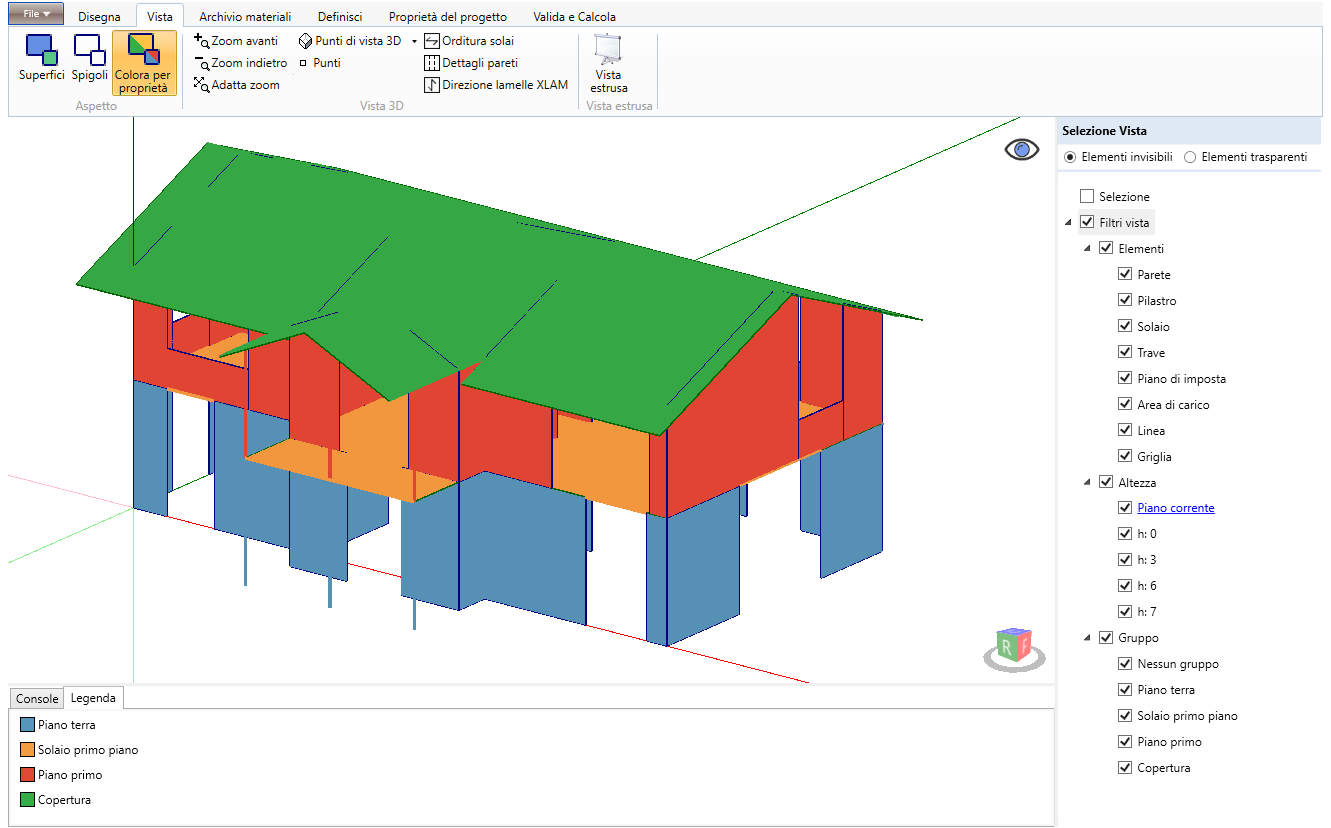Click the green Copertura legend swatch
1331x828 pixels.
pos(27,800)
